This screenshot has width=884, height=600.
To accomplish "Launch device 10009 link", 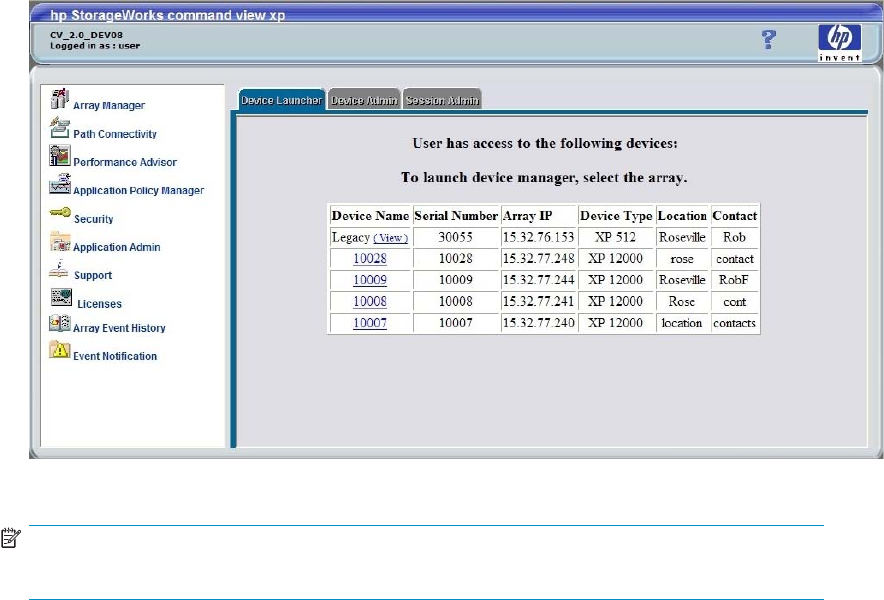I will tap(369, 280).
